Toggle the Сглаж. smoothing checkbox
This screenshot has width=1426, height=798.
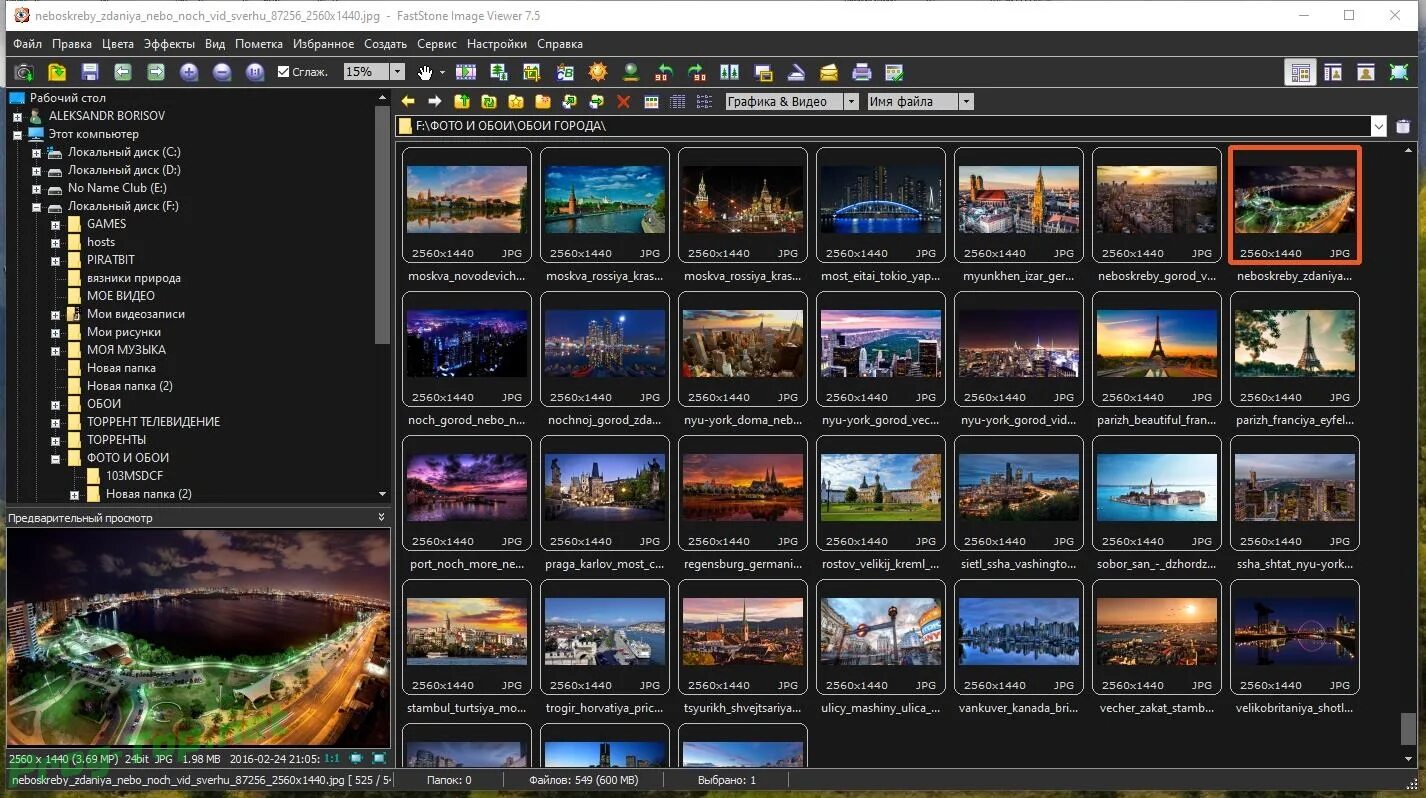click(x=283, y=72)
